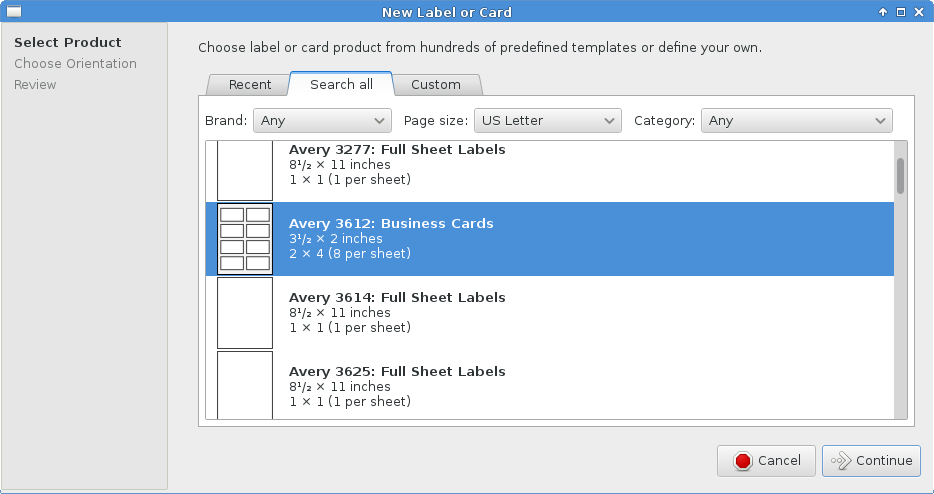Click the Choose Orientation step
Image resolution: width=934 pixels, height=494 pixels.
[x=76, y=63]
